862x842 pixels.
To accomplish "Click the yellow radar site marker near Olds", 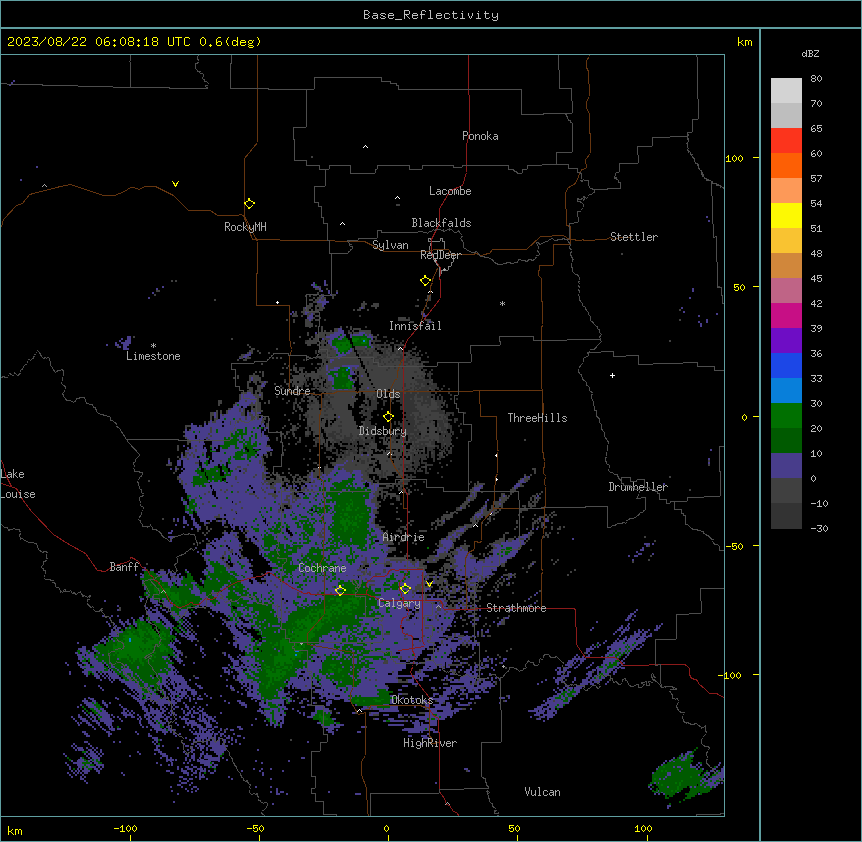I will 388,417.
